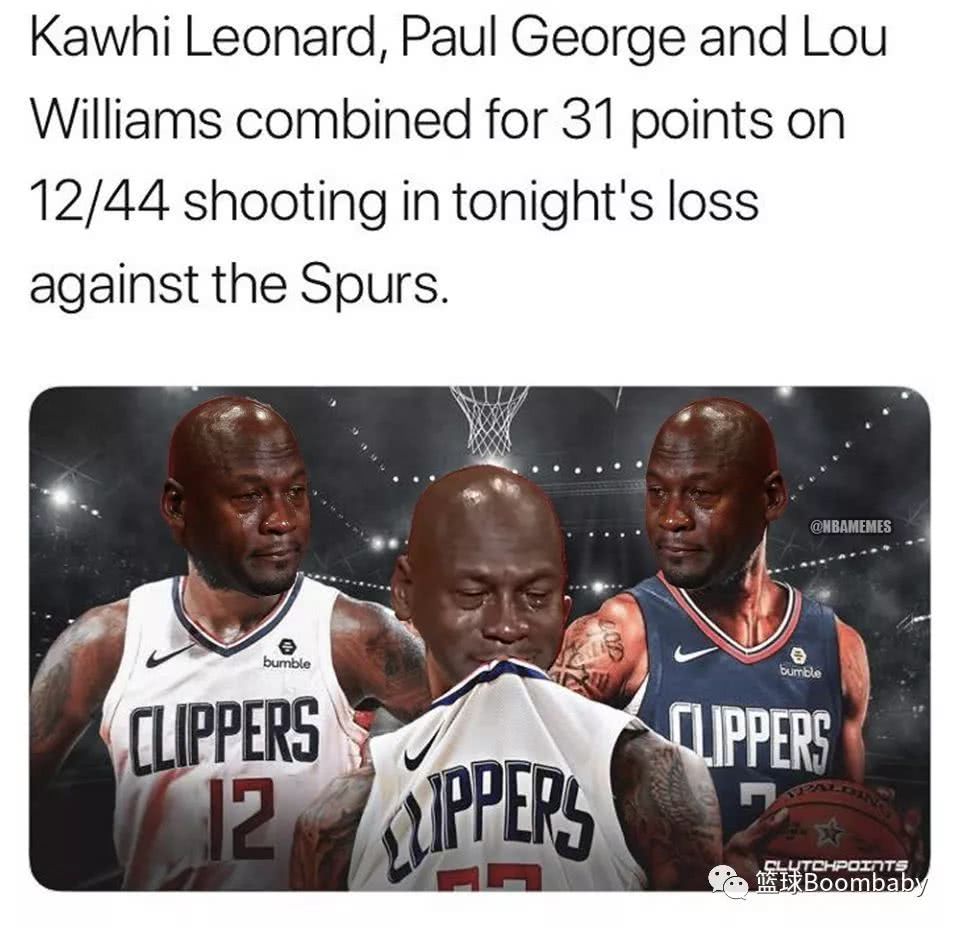Click the ClutchPoints logo watermark
This screenshot has height=928, width=960.
836,865
